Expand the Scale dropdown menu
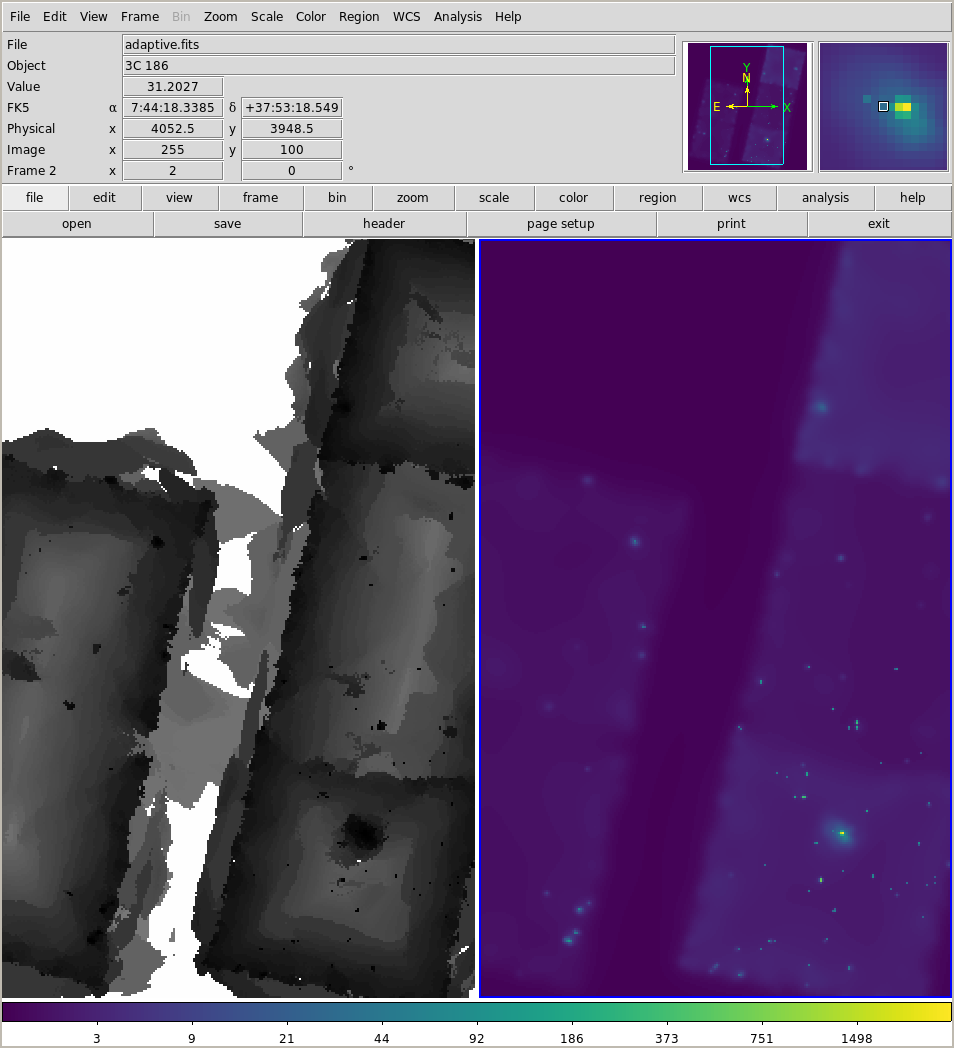Screen dimensions: 954x1048 [x=266, y=17]
